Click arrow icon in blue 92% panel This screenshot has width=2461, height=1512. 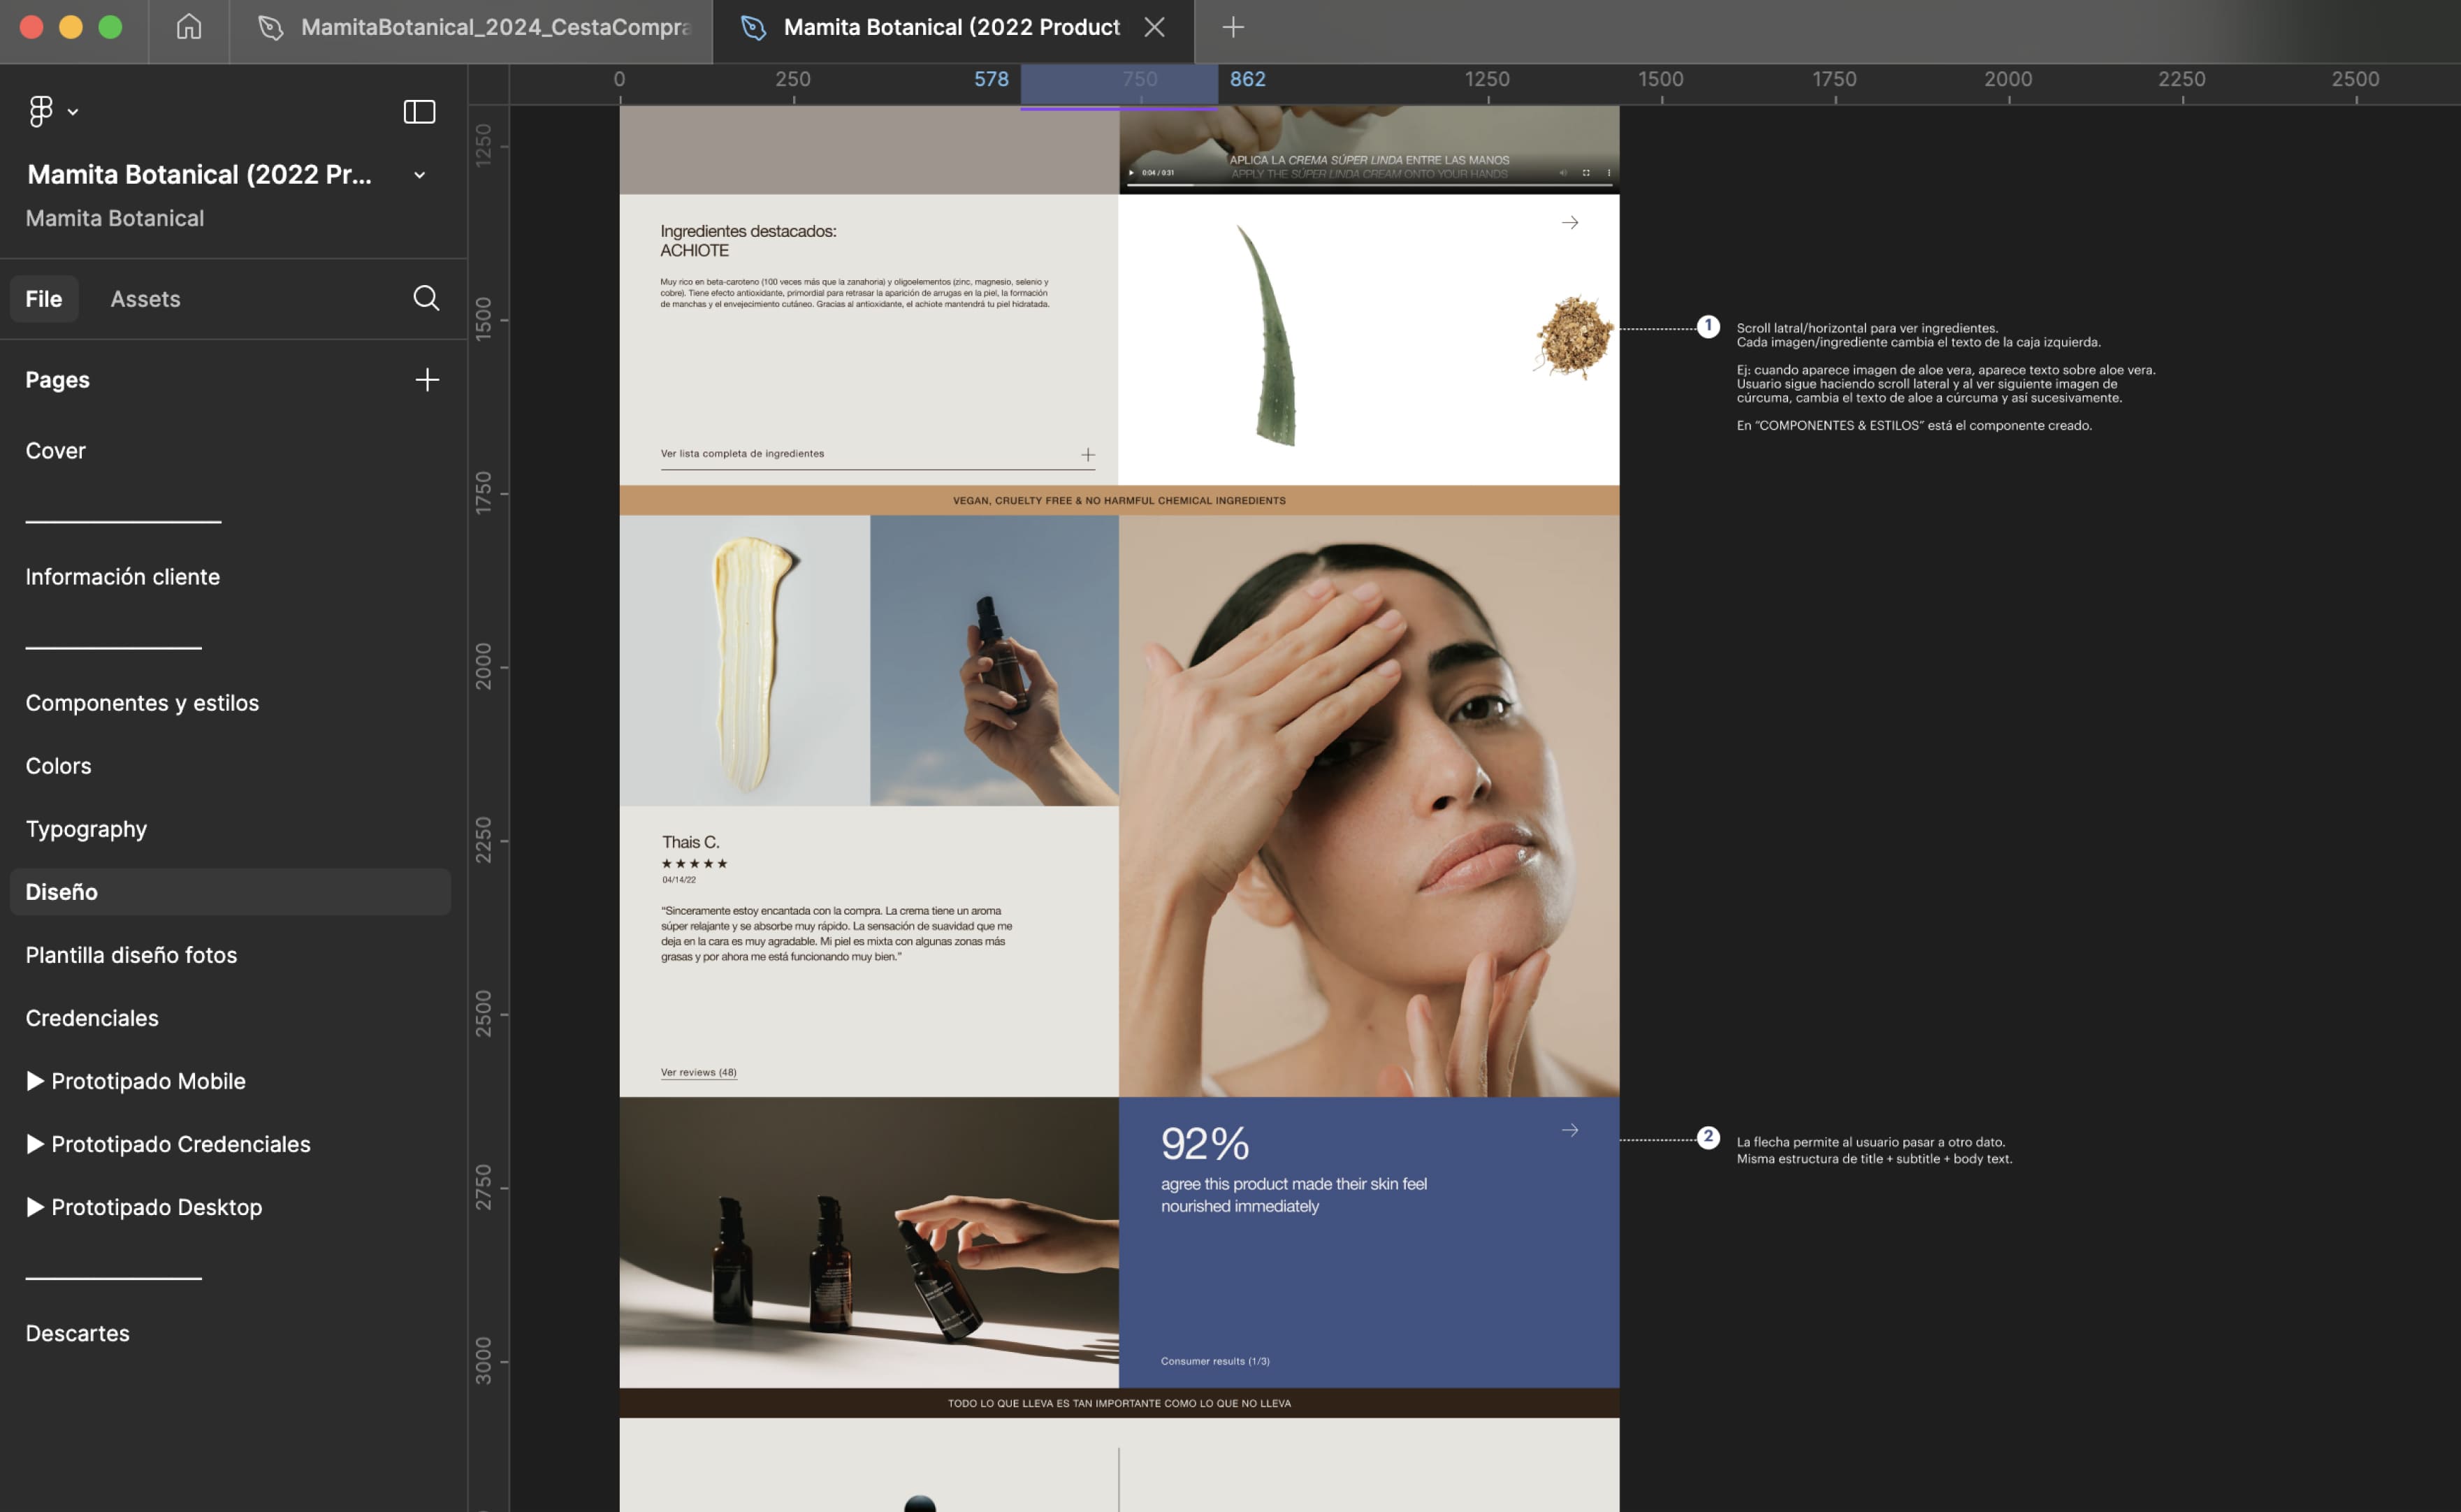1570,1130
